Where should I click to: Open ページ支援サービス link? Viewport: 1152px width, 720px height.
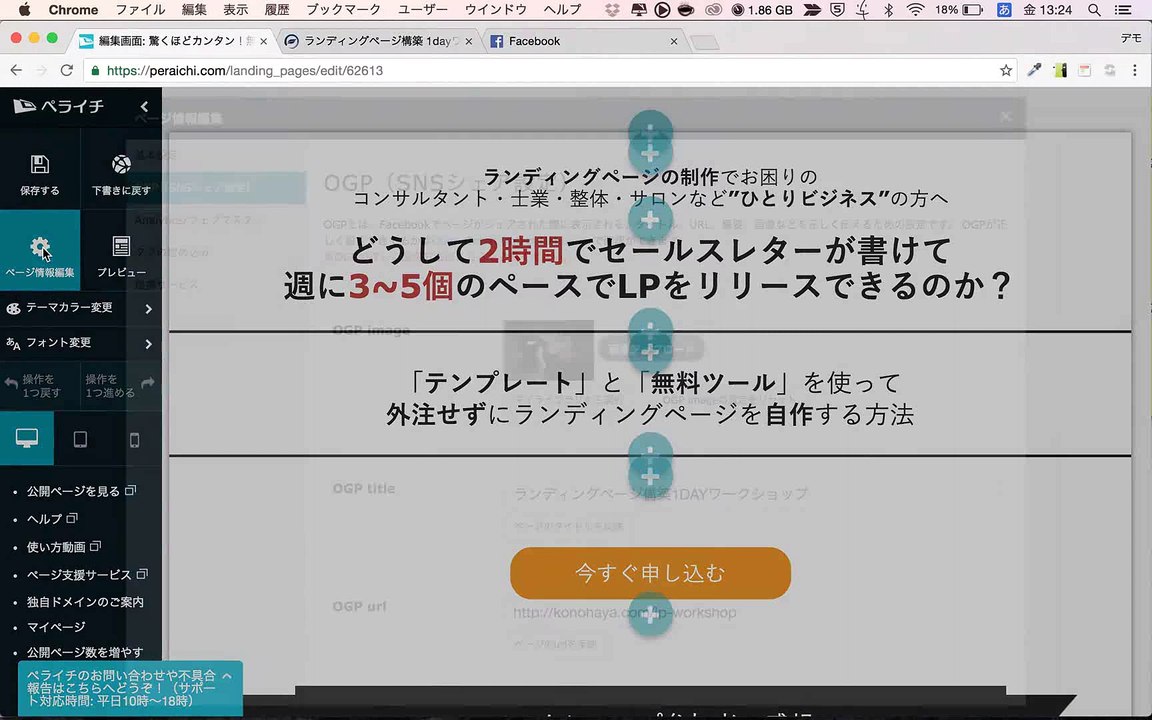(87, 575)
